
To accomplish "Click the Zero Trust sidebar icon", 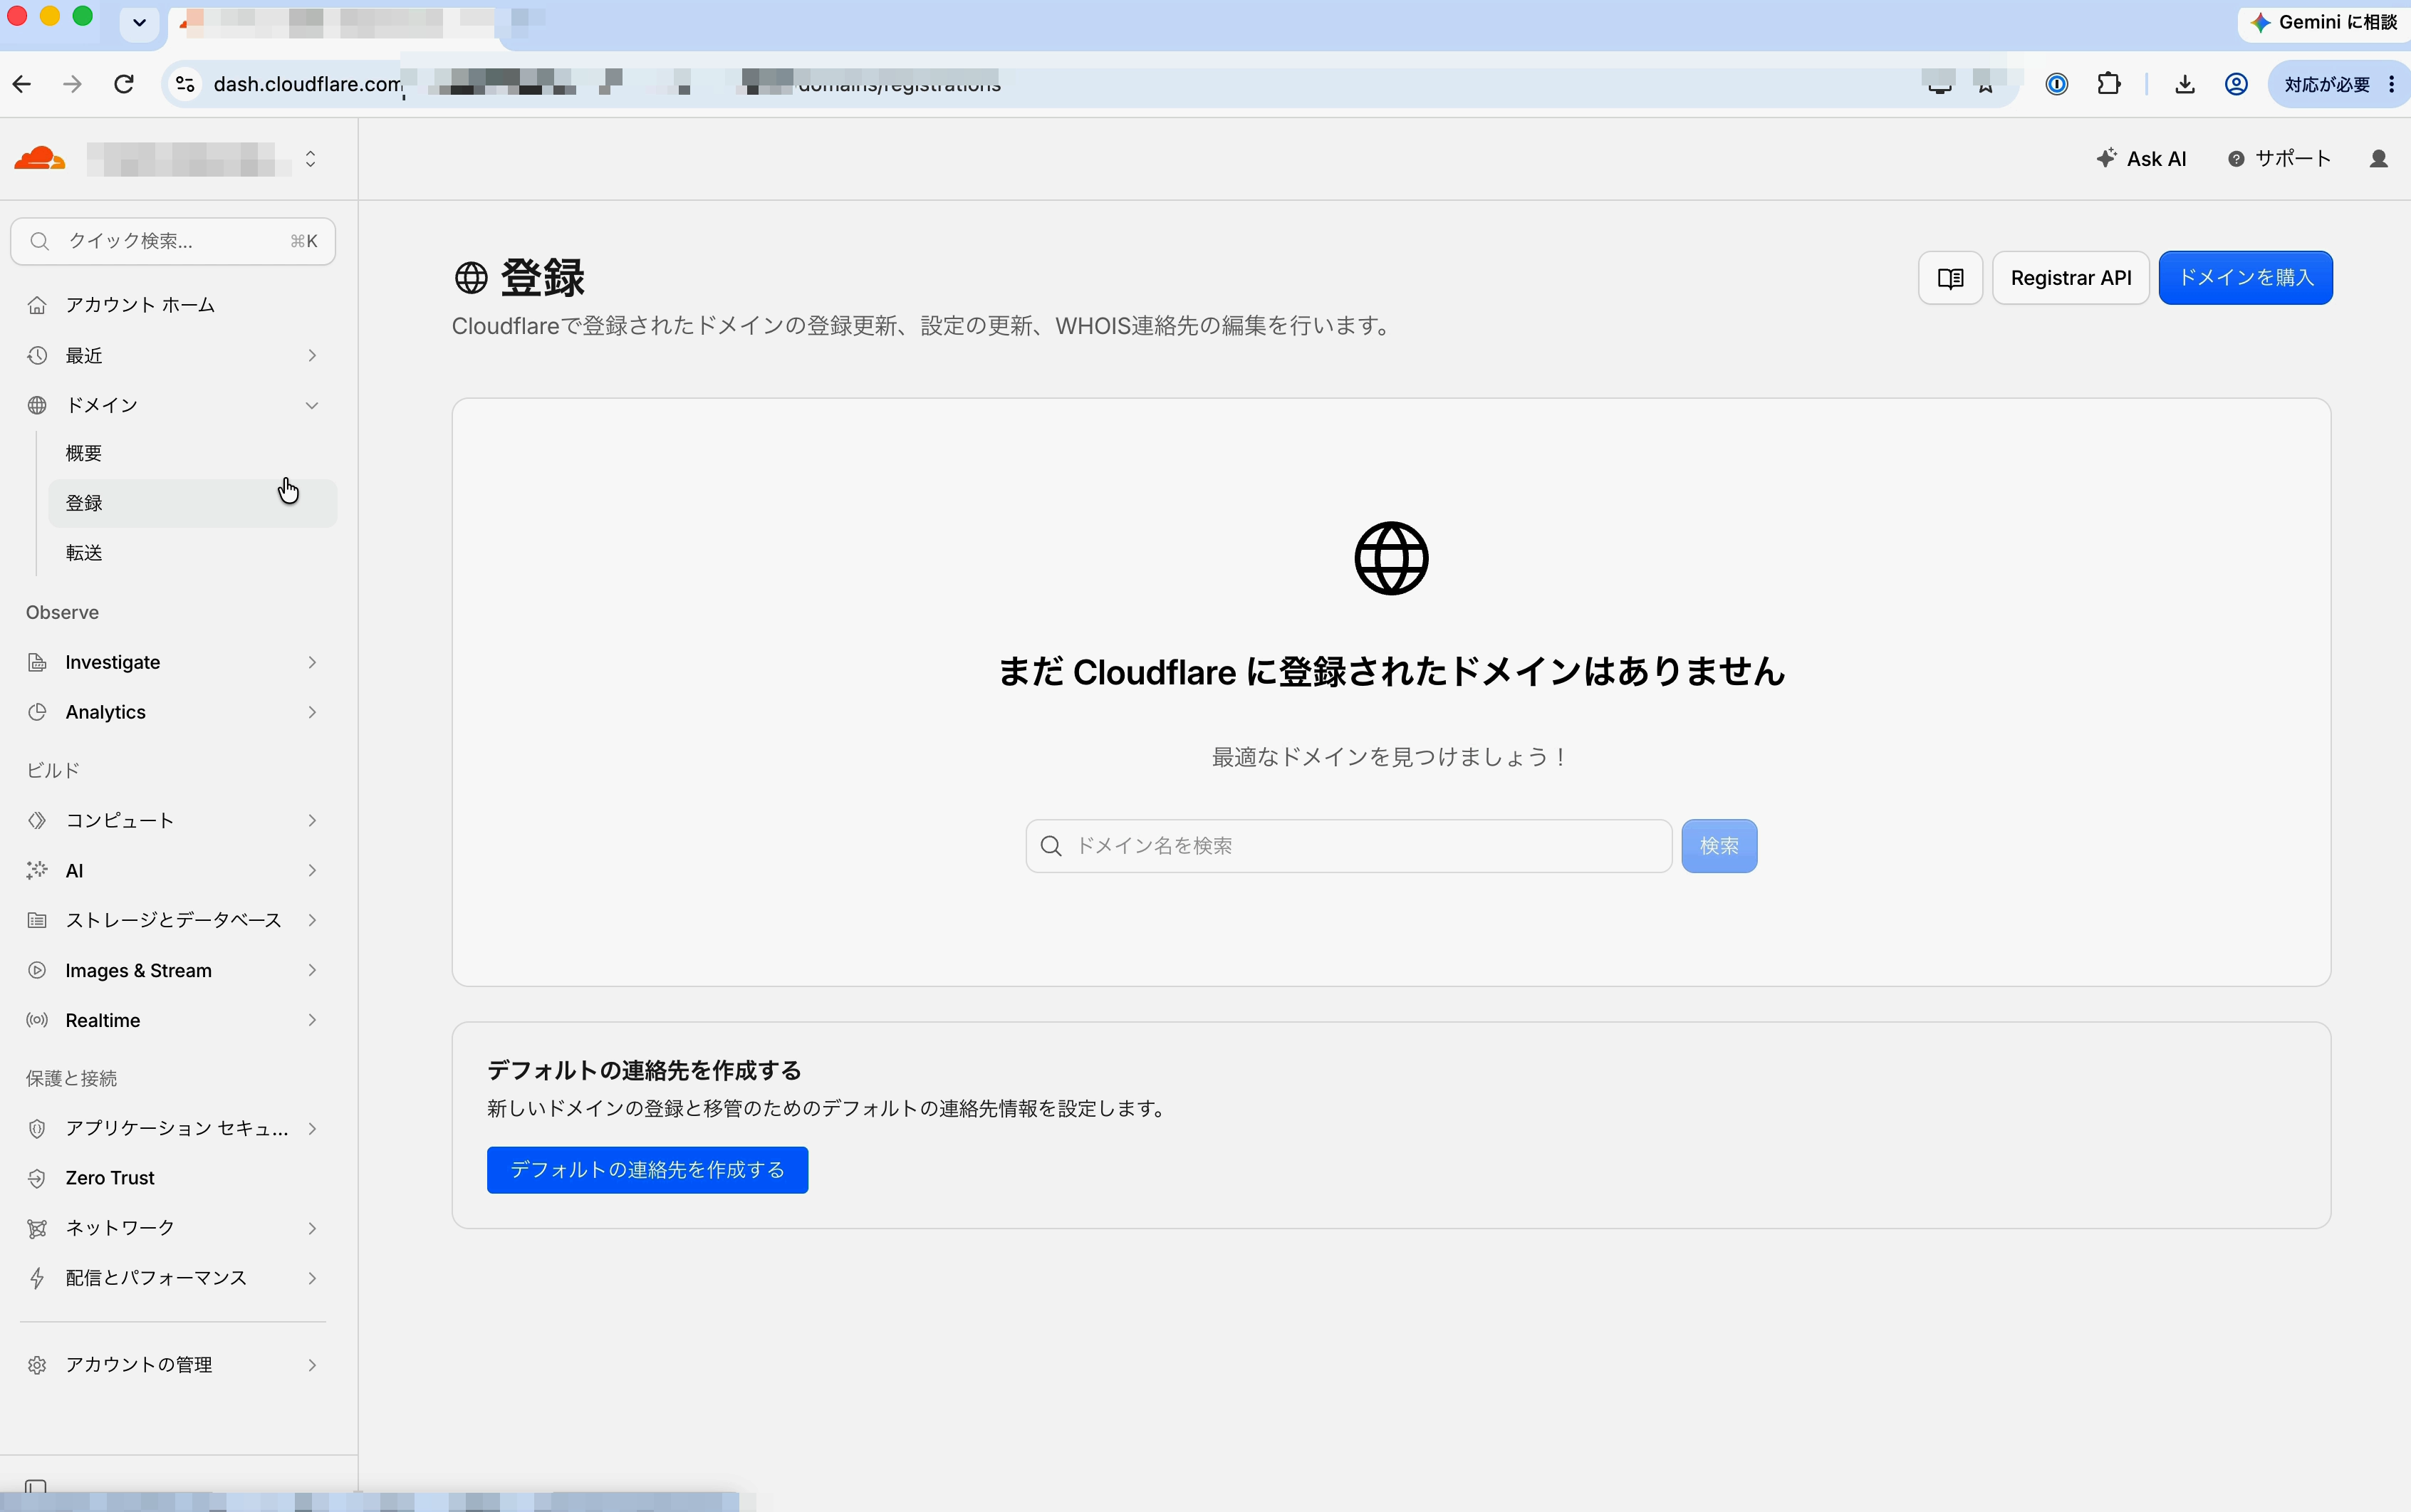I will 37,1178.
